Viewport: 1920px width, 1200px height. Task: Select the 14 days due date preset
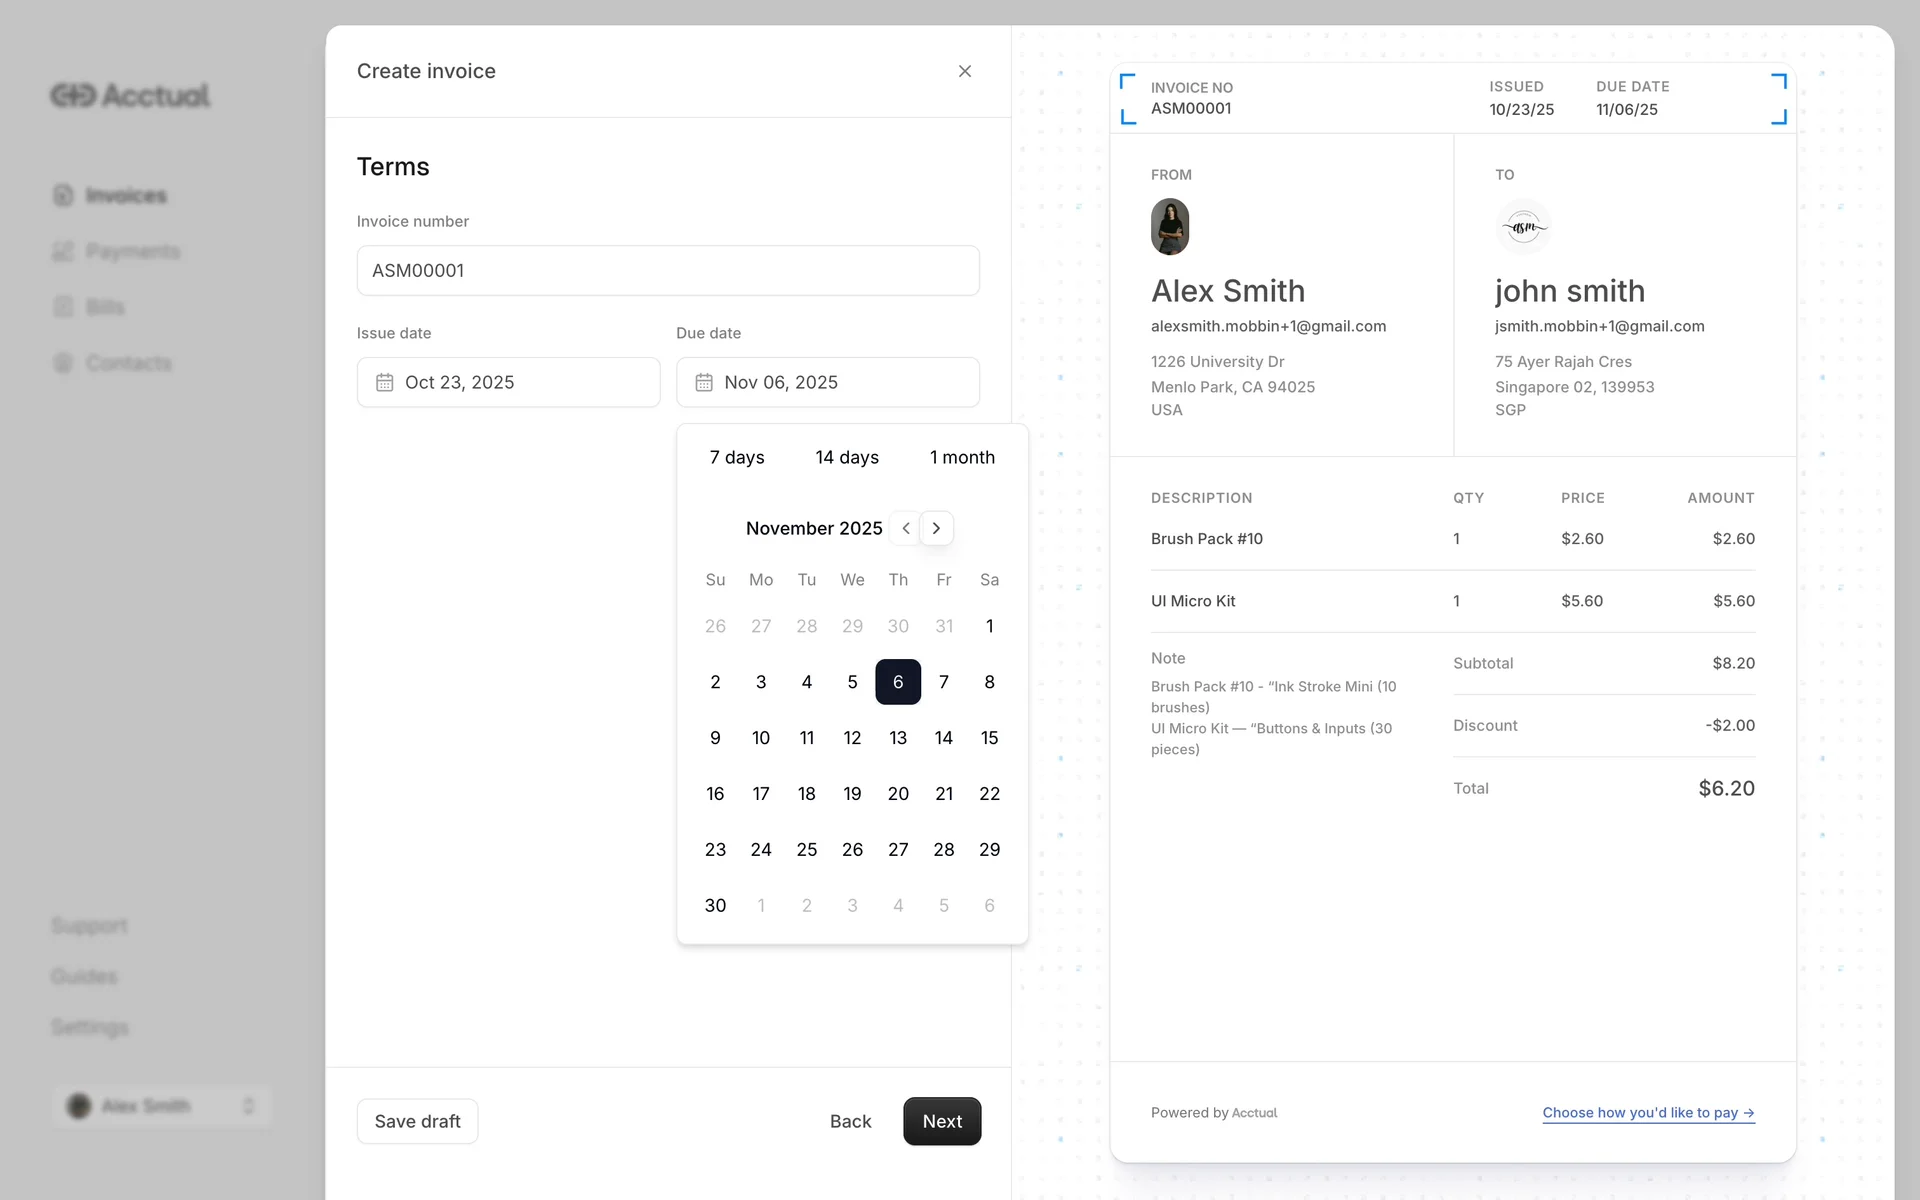point(846,457)
